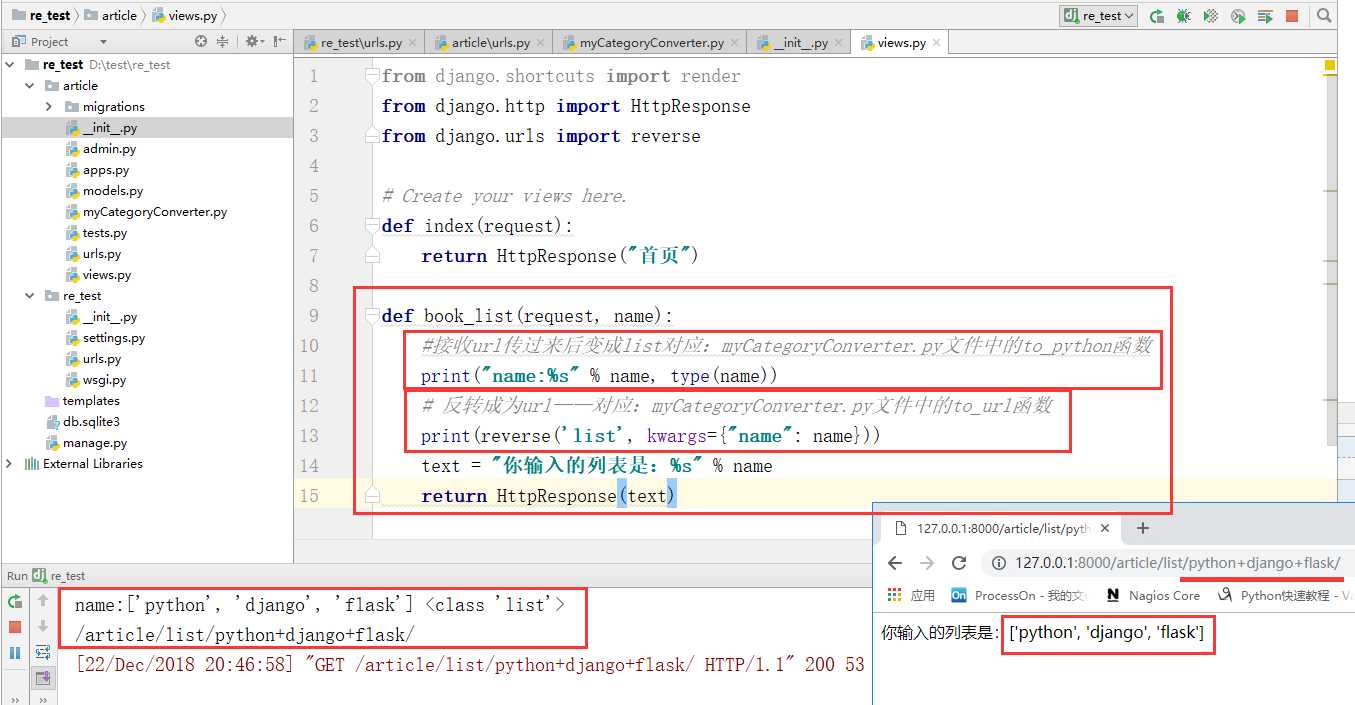Start debugging with the green bug icon
The height and width of the screenshot is (705, 1355).
click(x=1184, y=16)
